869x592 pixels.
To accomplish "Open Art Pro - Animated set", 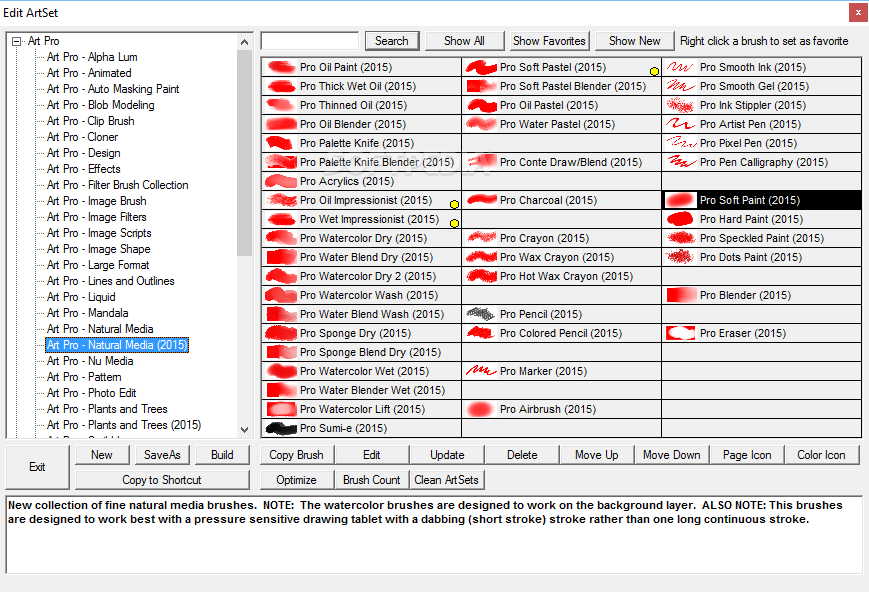I will (x=89, y=73).
